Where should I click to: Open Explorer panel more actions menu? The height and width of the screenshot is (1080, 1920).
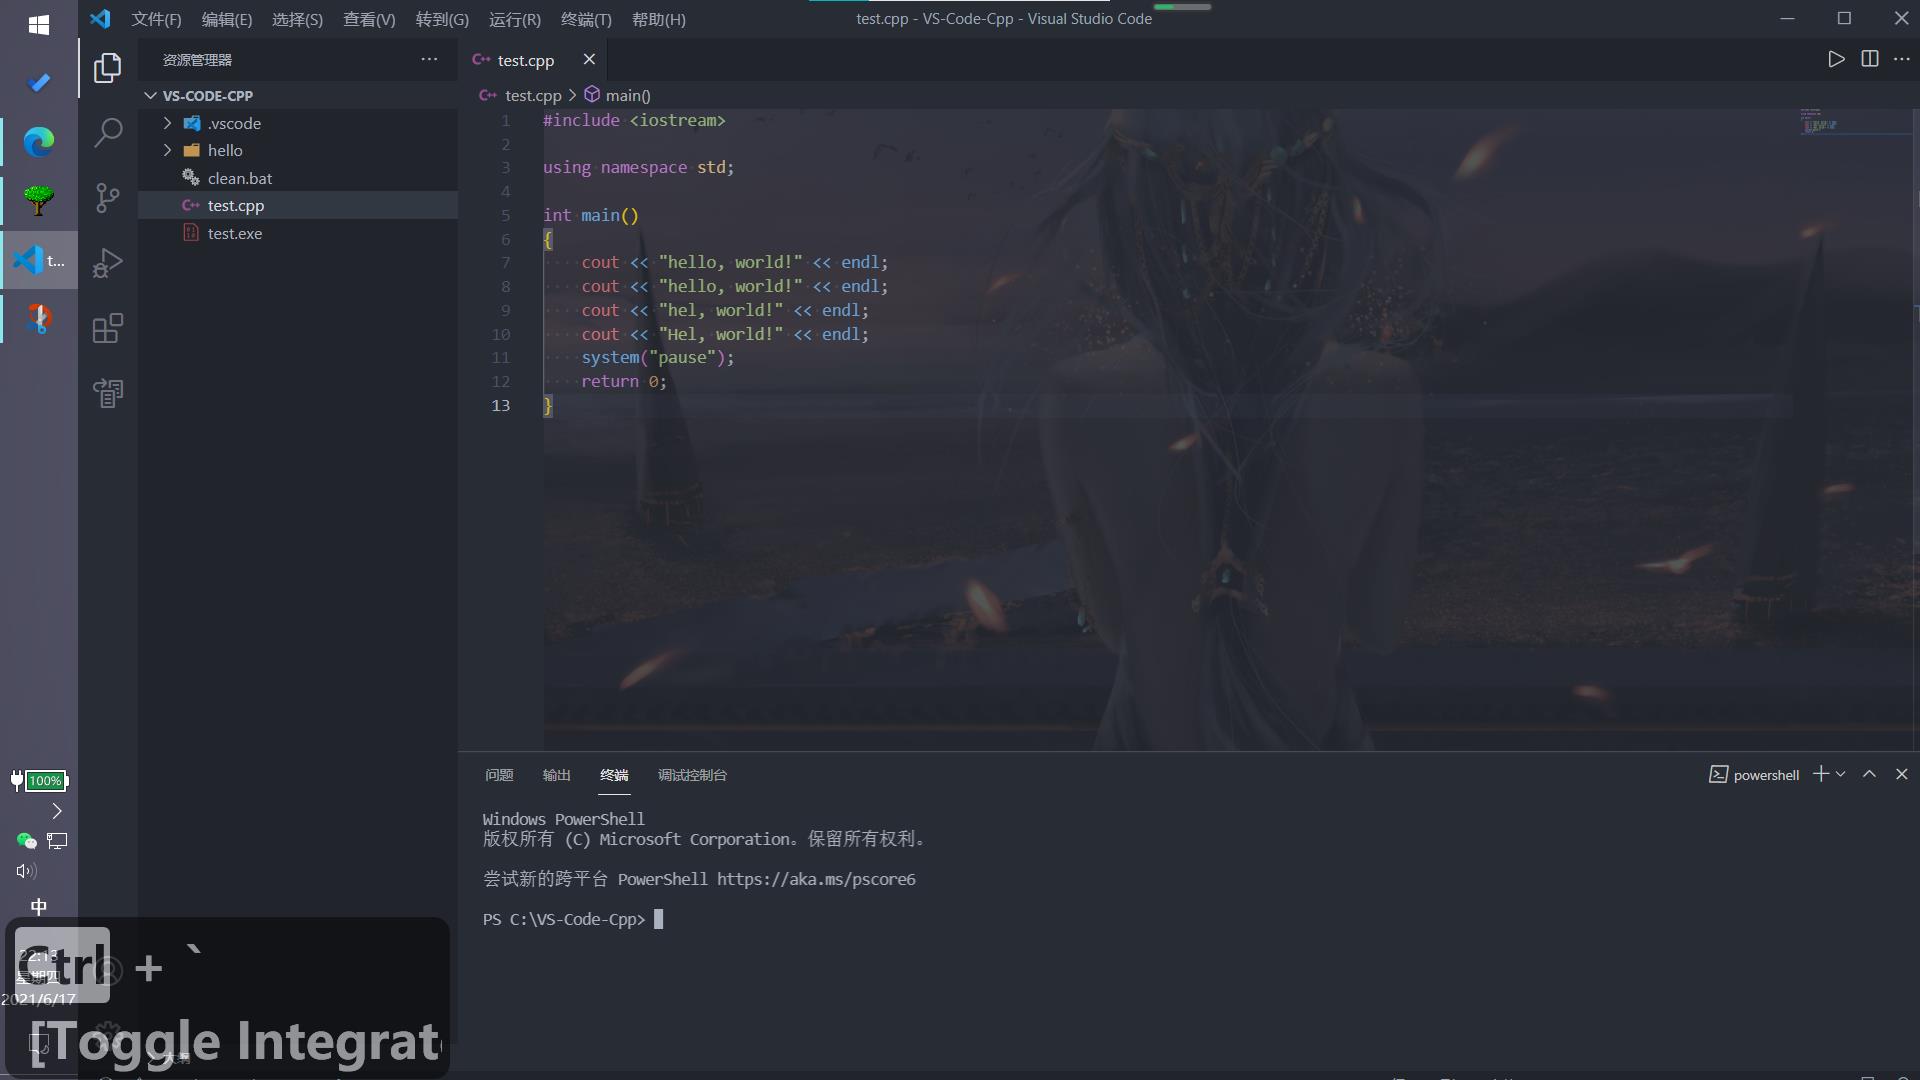coord(429,59)
